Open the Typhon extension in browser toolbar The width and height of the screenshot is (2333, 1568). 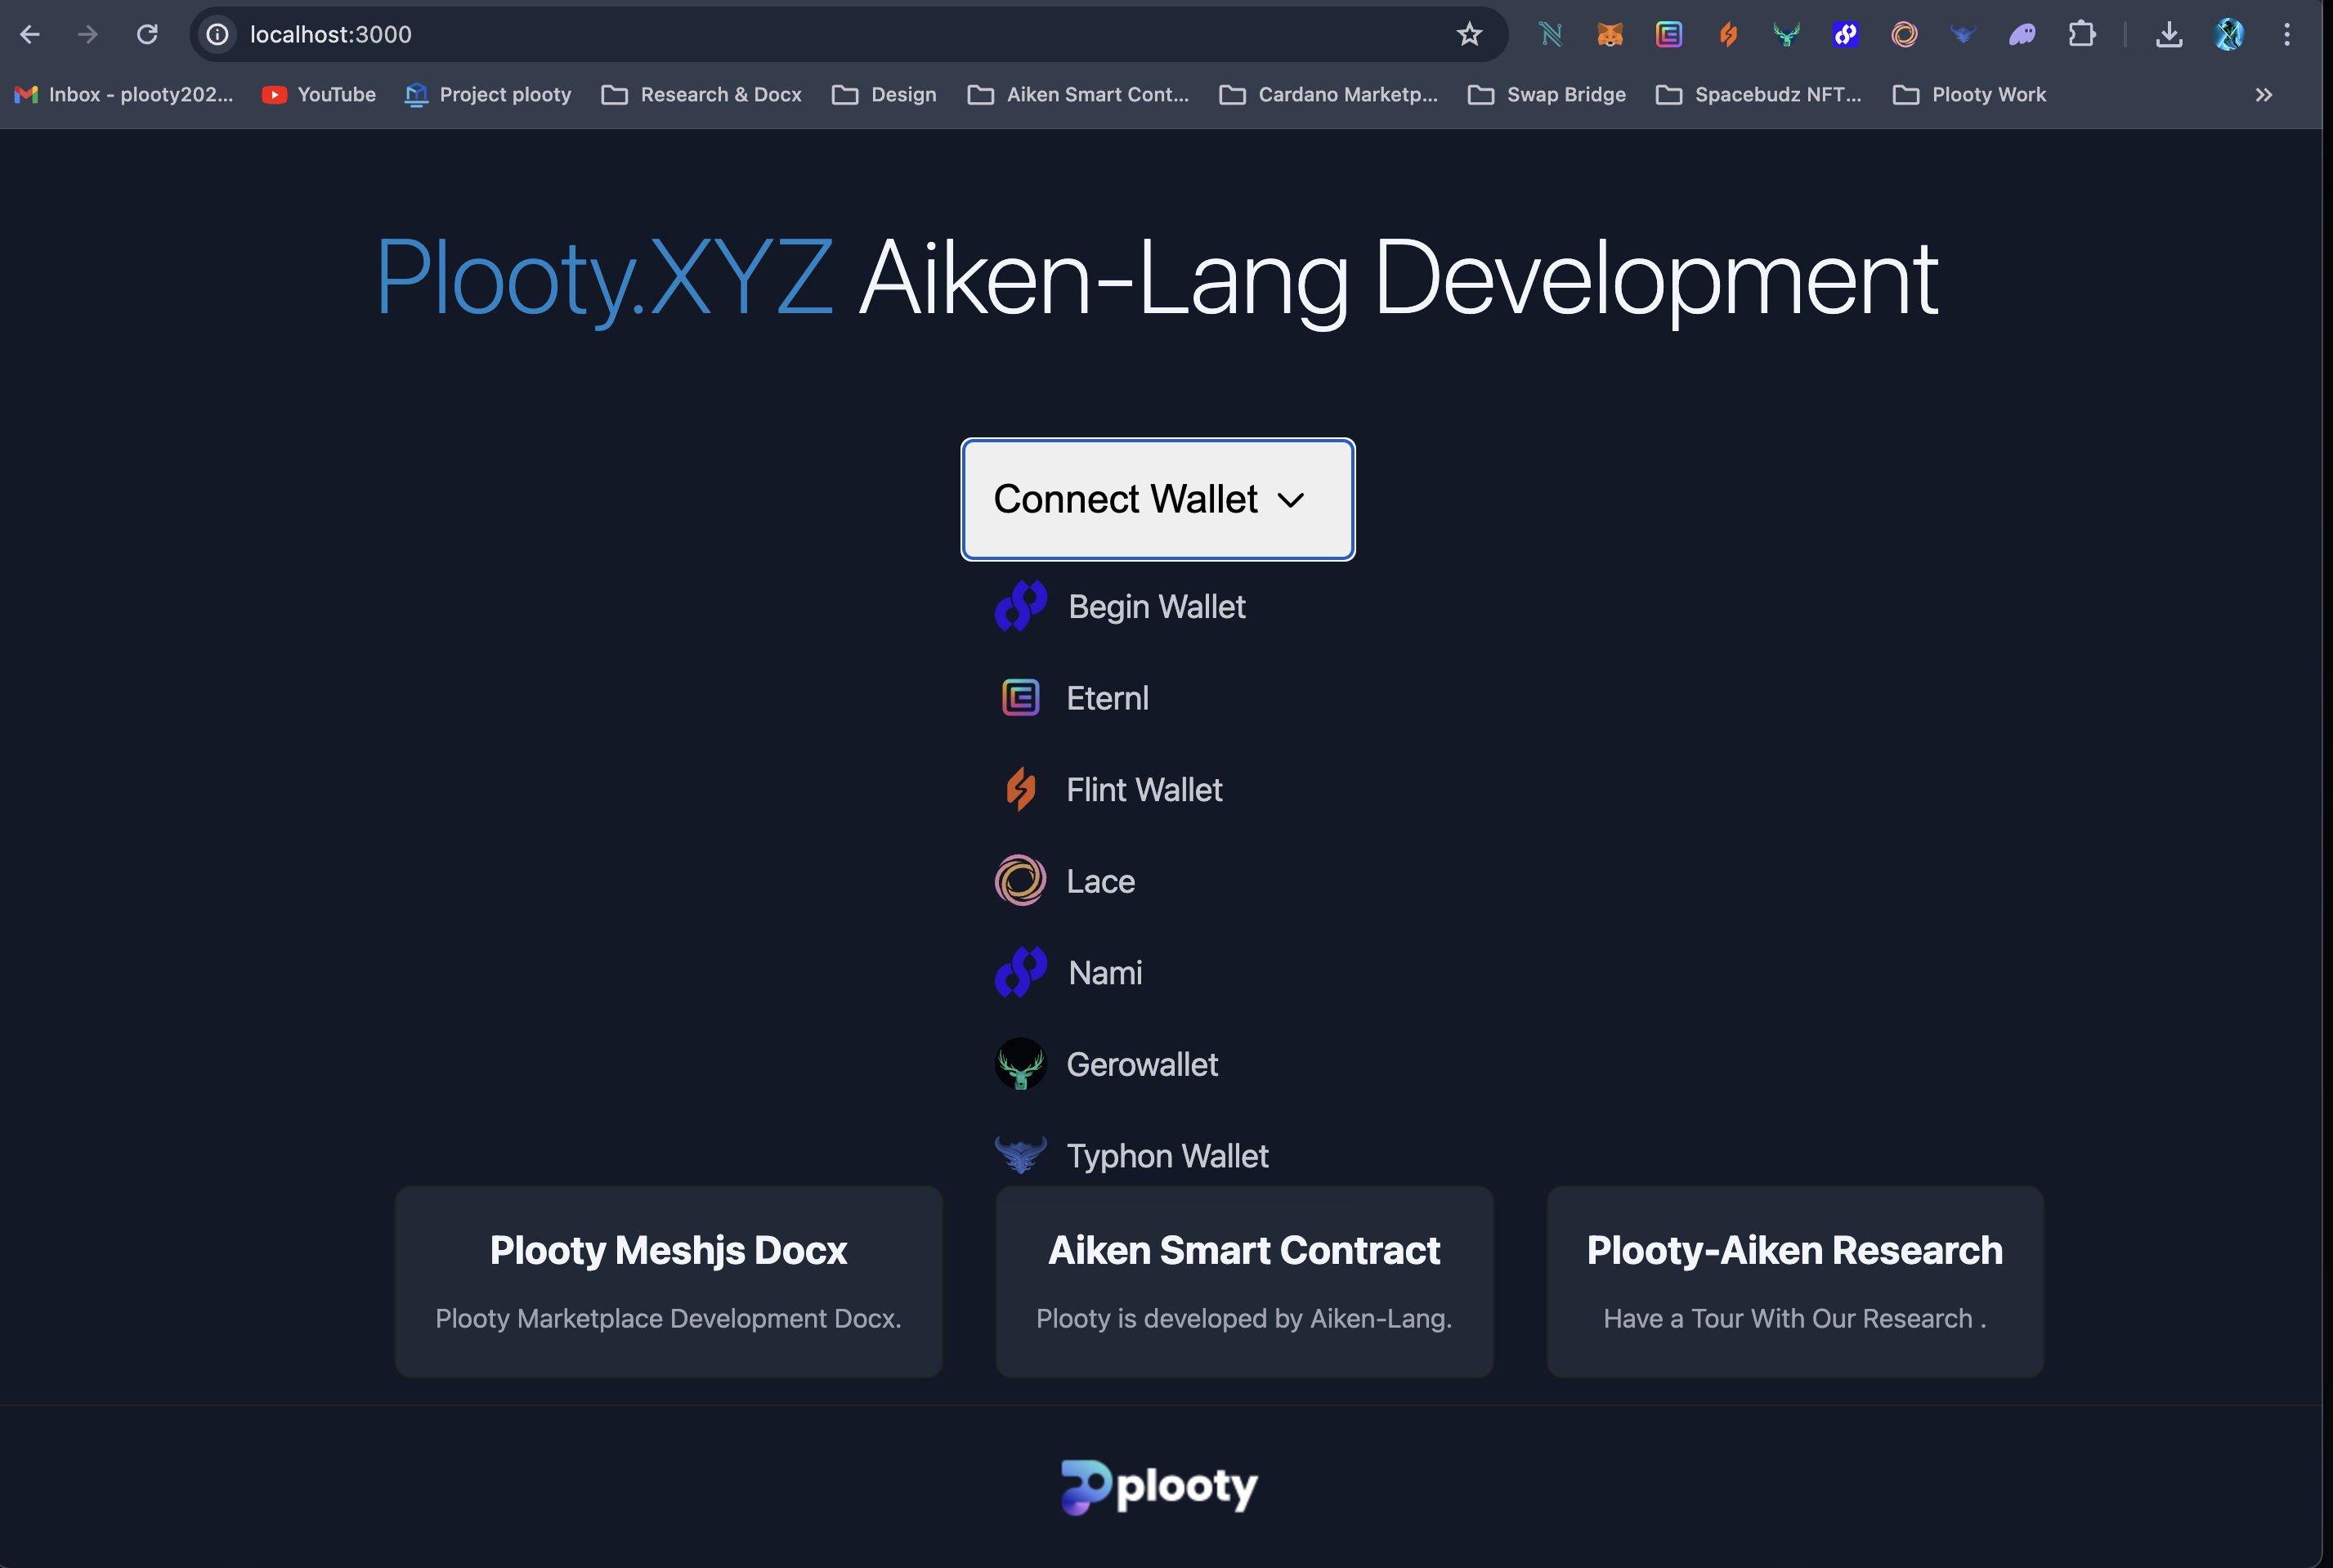(1964, 35)
